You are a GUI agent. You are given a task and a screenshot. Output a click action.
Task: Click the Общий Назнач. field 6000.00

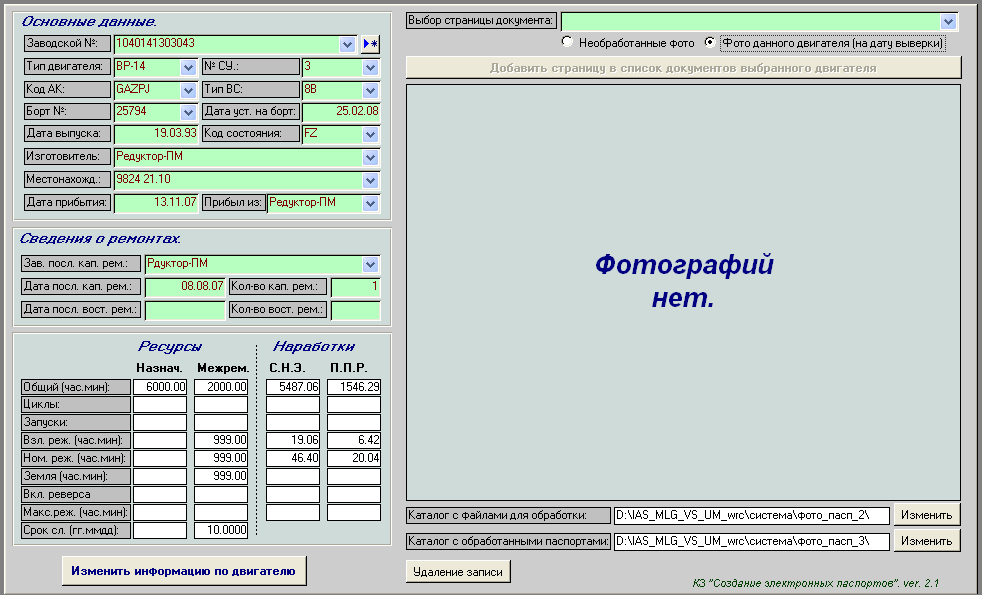click(x=160, y=387)
